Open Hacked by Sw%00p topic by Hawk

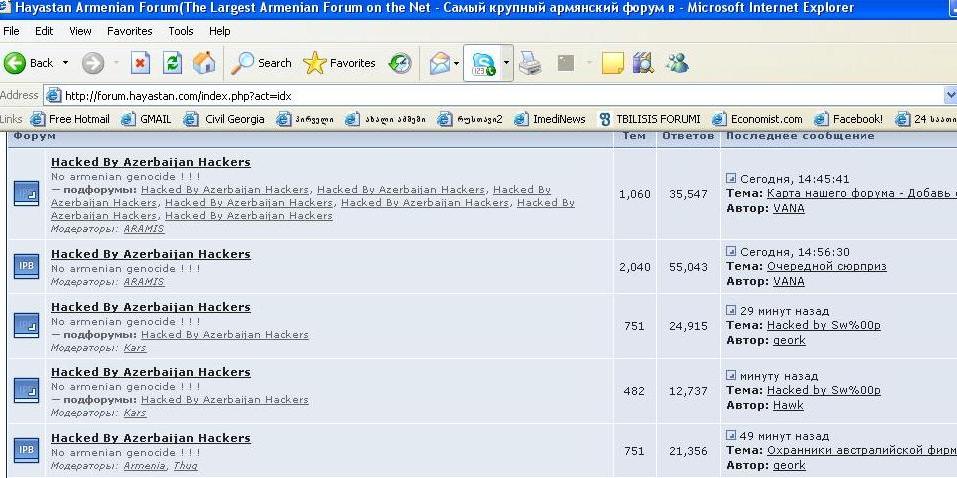click(823, 390)
